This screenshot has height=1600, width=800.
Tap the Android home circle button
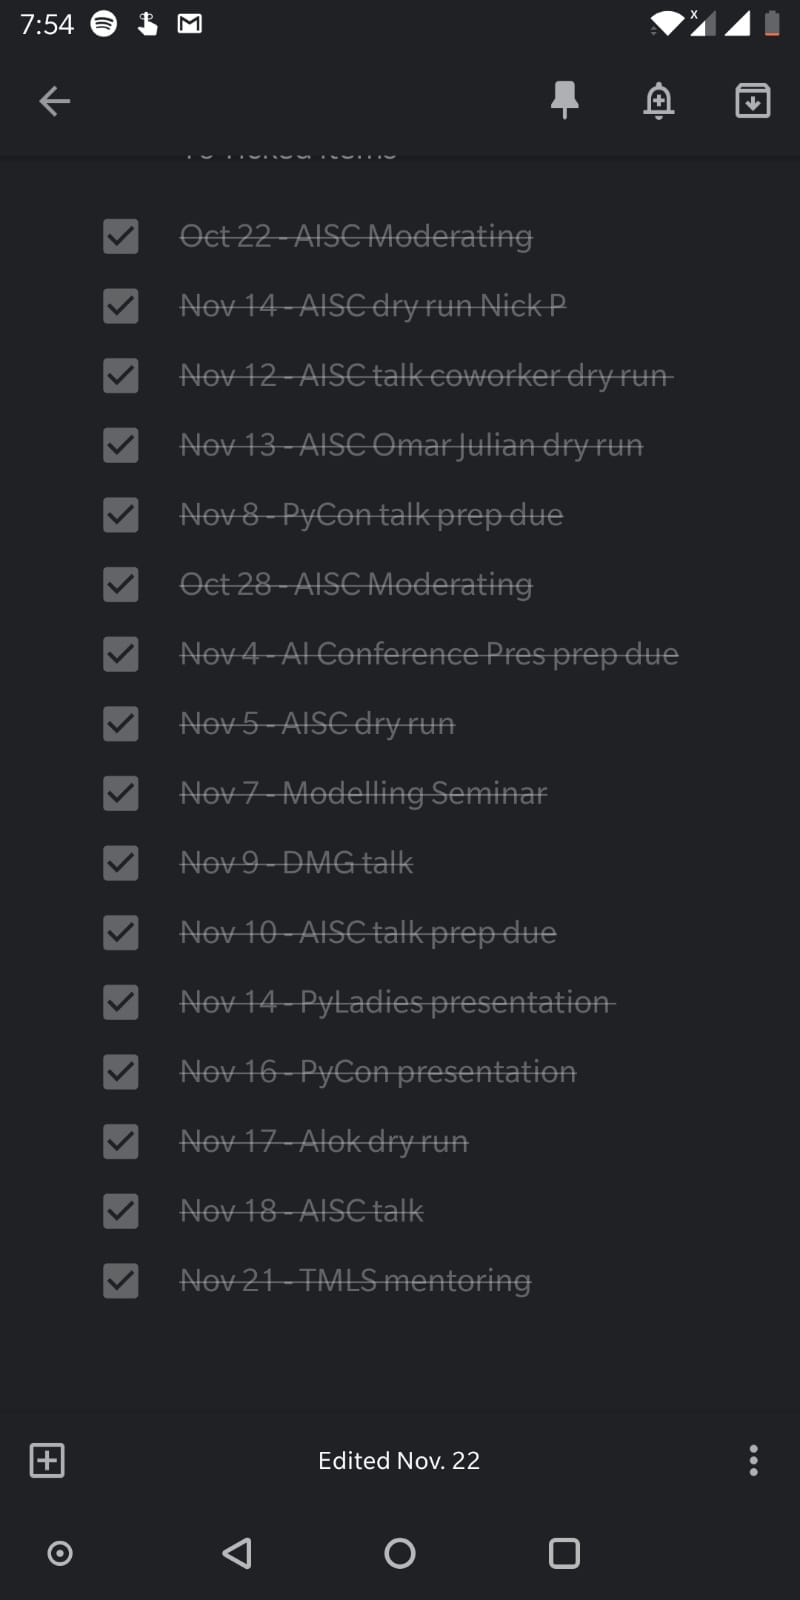pyautogui.click(x=400, y=1553)
